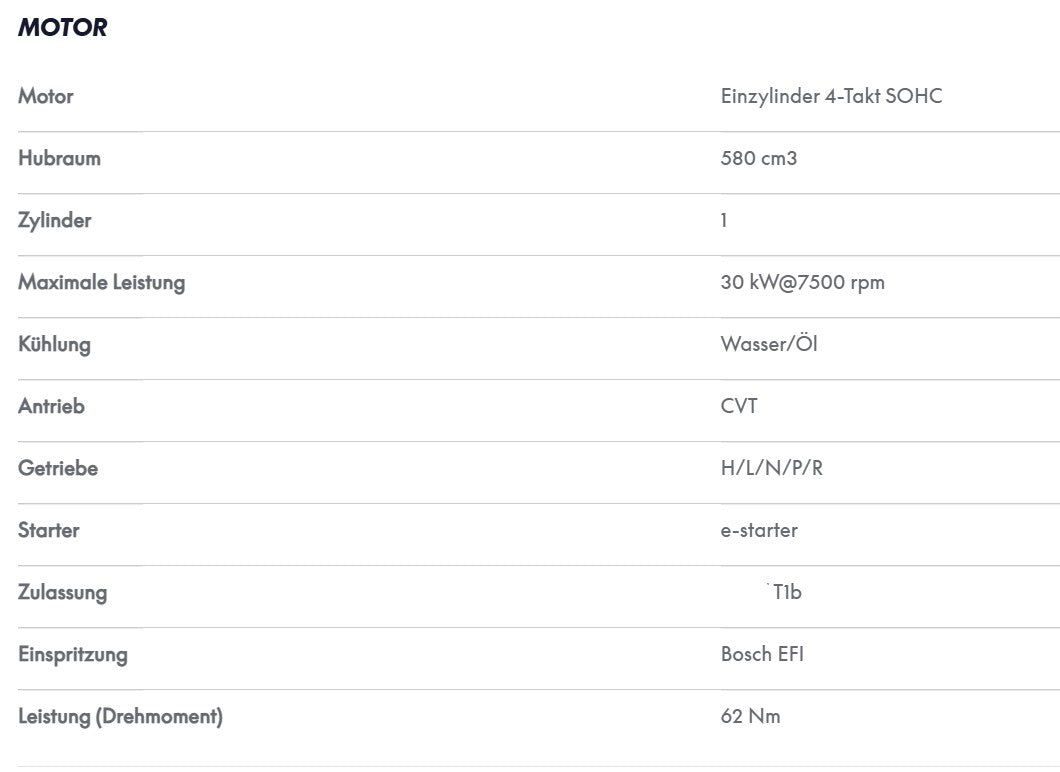Select the Antrieb row label
The height and width of the screenshot is (772, 1060).
coord(51,406)
